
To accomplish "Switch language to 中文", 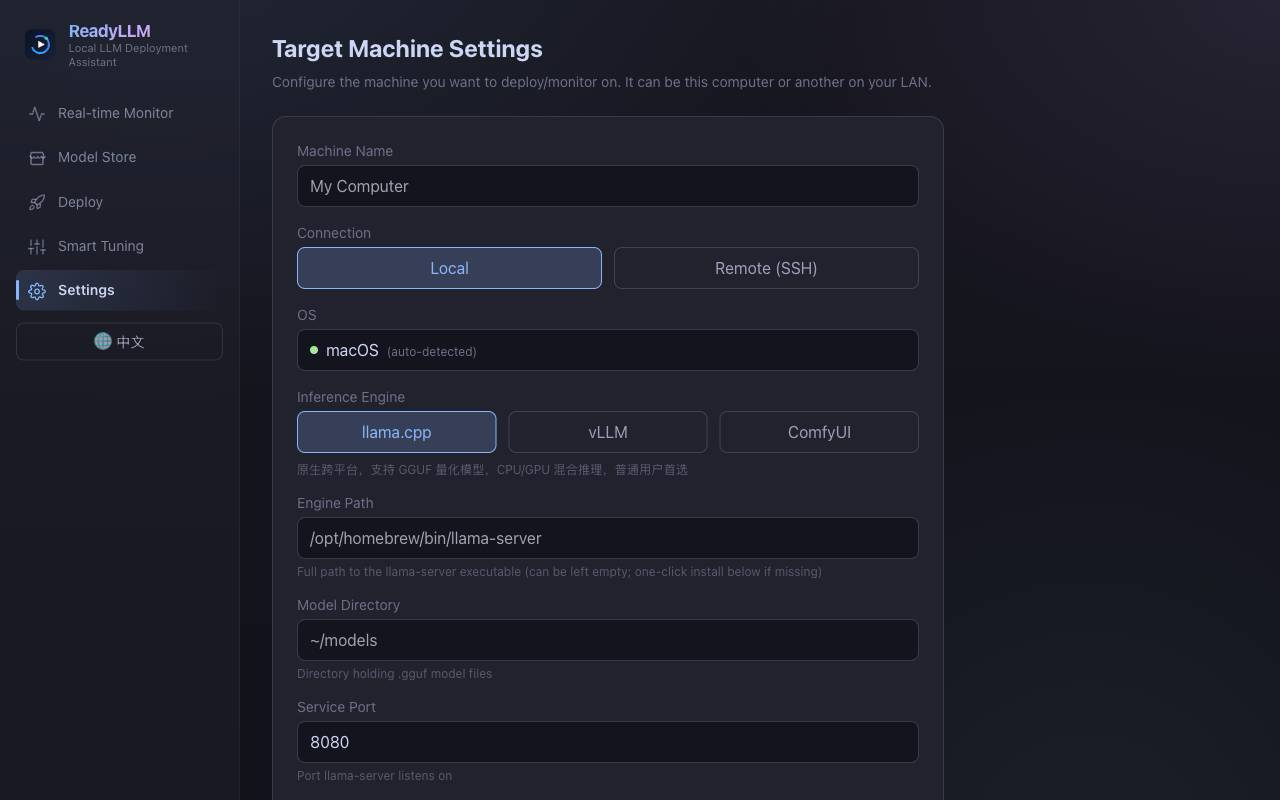I will (119, 341).
